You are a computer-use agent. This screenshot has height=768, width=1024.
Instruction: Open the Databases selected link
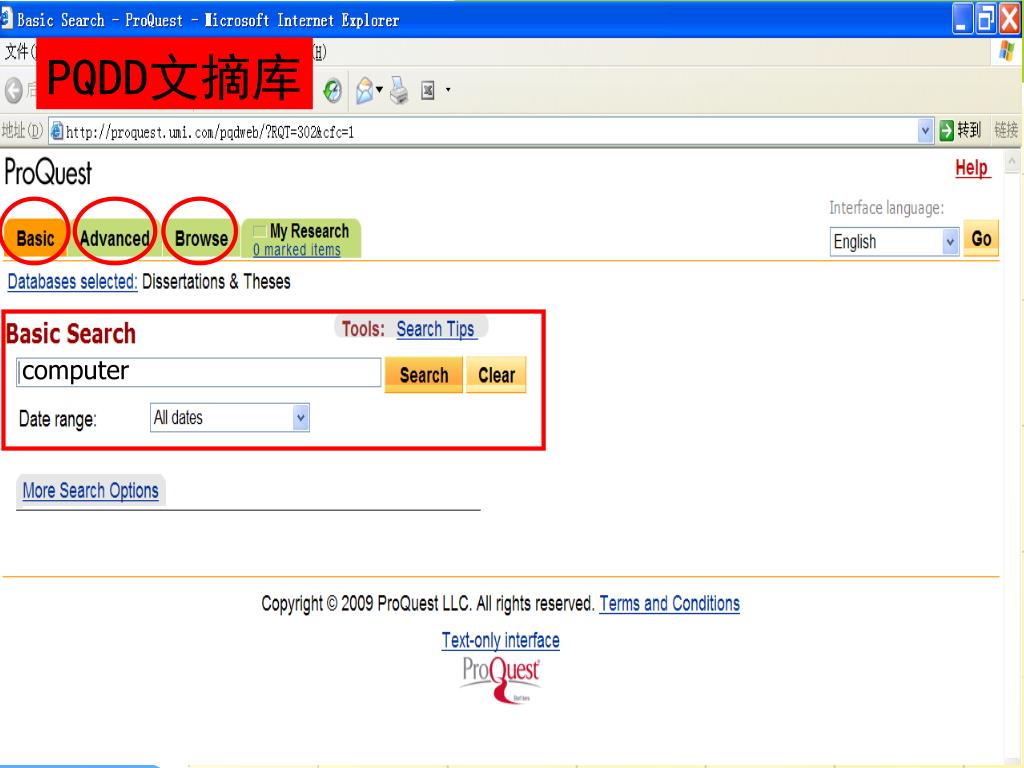point(72,281)
